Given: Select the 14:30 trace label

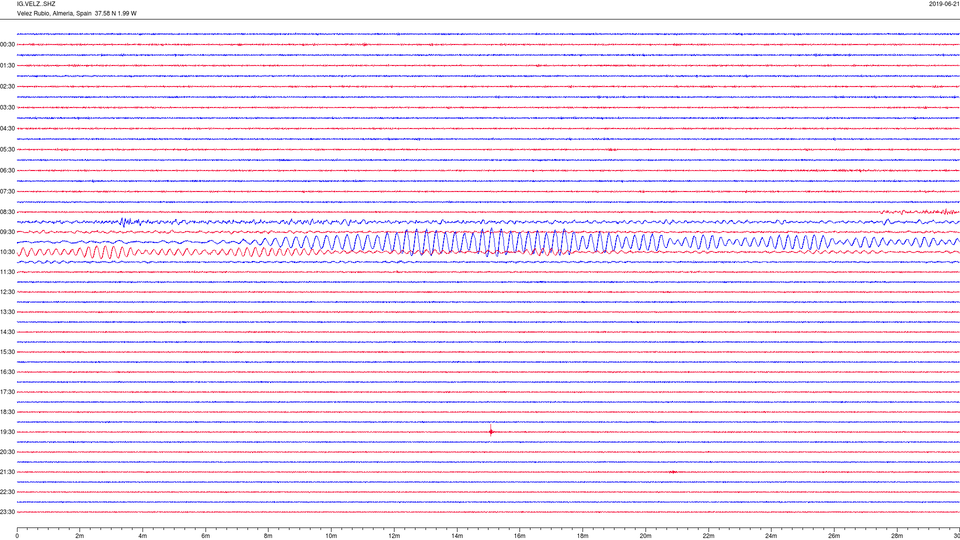Looking at the screenshot, I should (7, 332).
